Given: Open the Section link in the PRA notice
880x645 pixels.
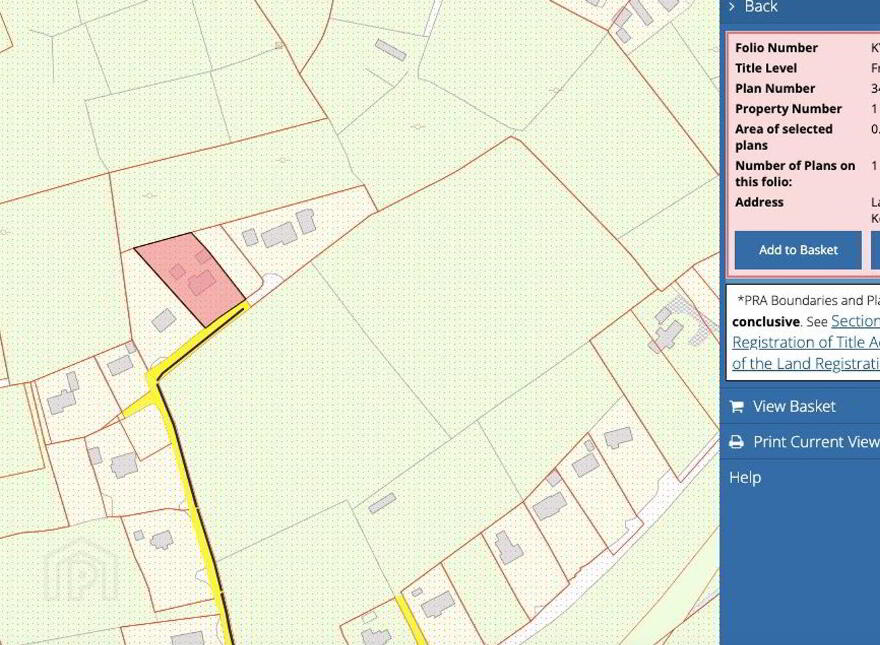Looking at the screenshot, I should coord(855,321).
